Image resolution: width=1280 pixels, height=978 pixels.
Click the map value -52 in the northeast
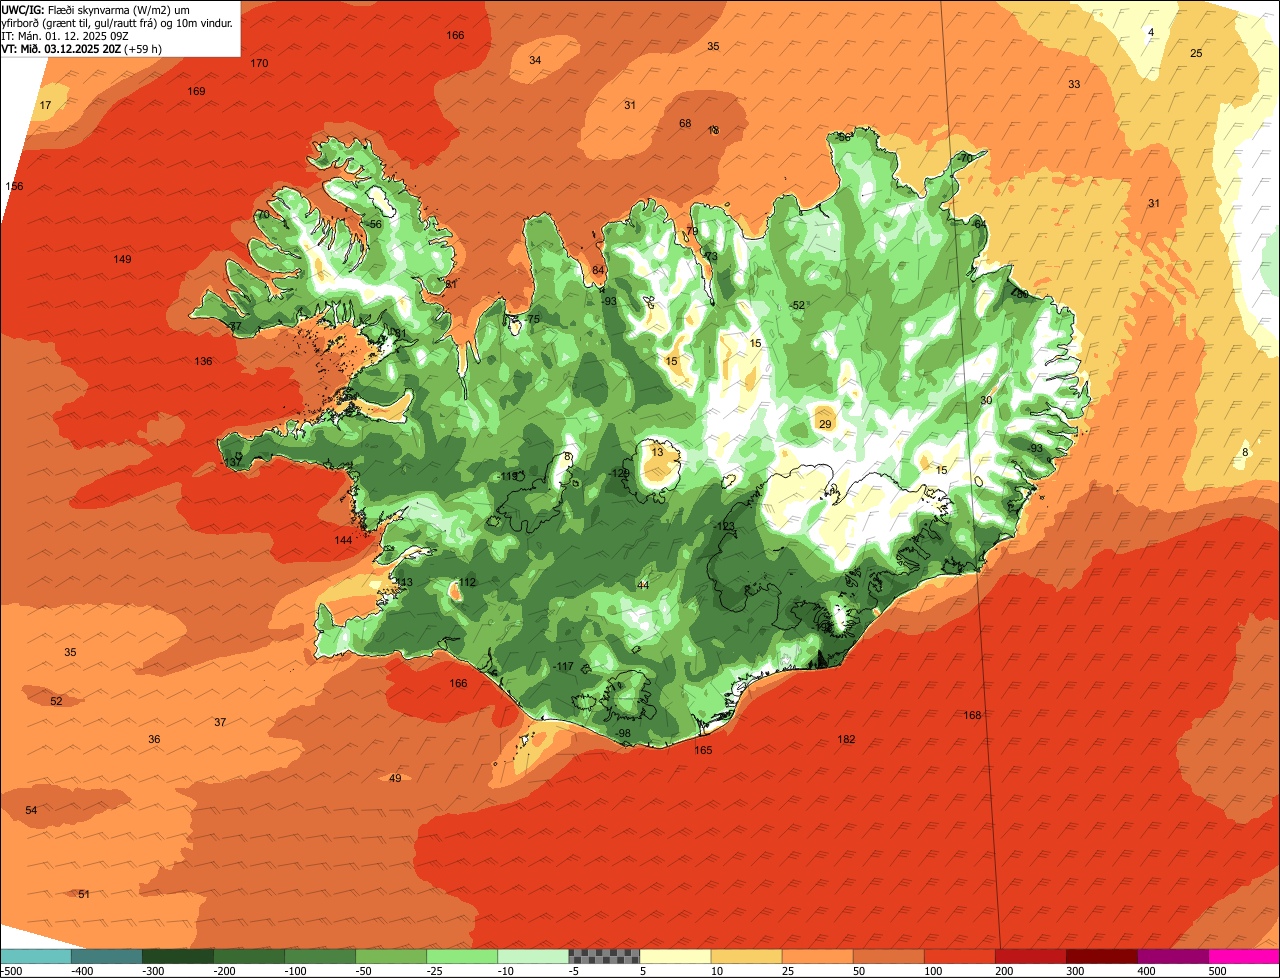pyautogui.click(x=796, y=305)
